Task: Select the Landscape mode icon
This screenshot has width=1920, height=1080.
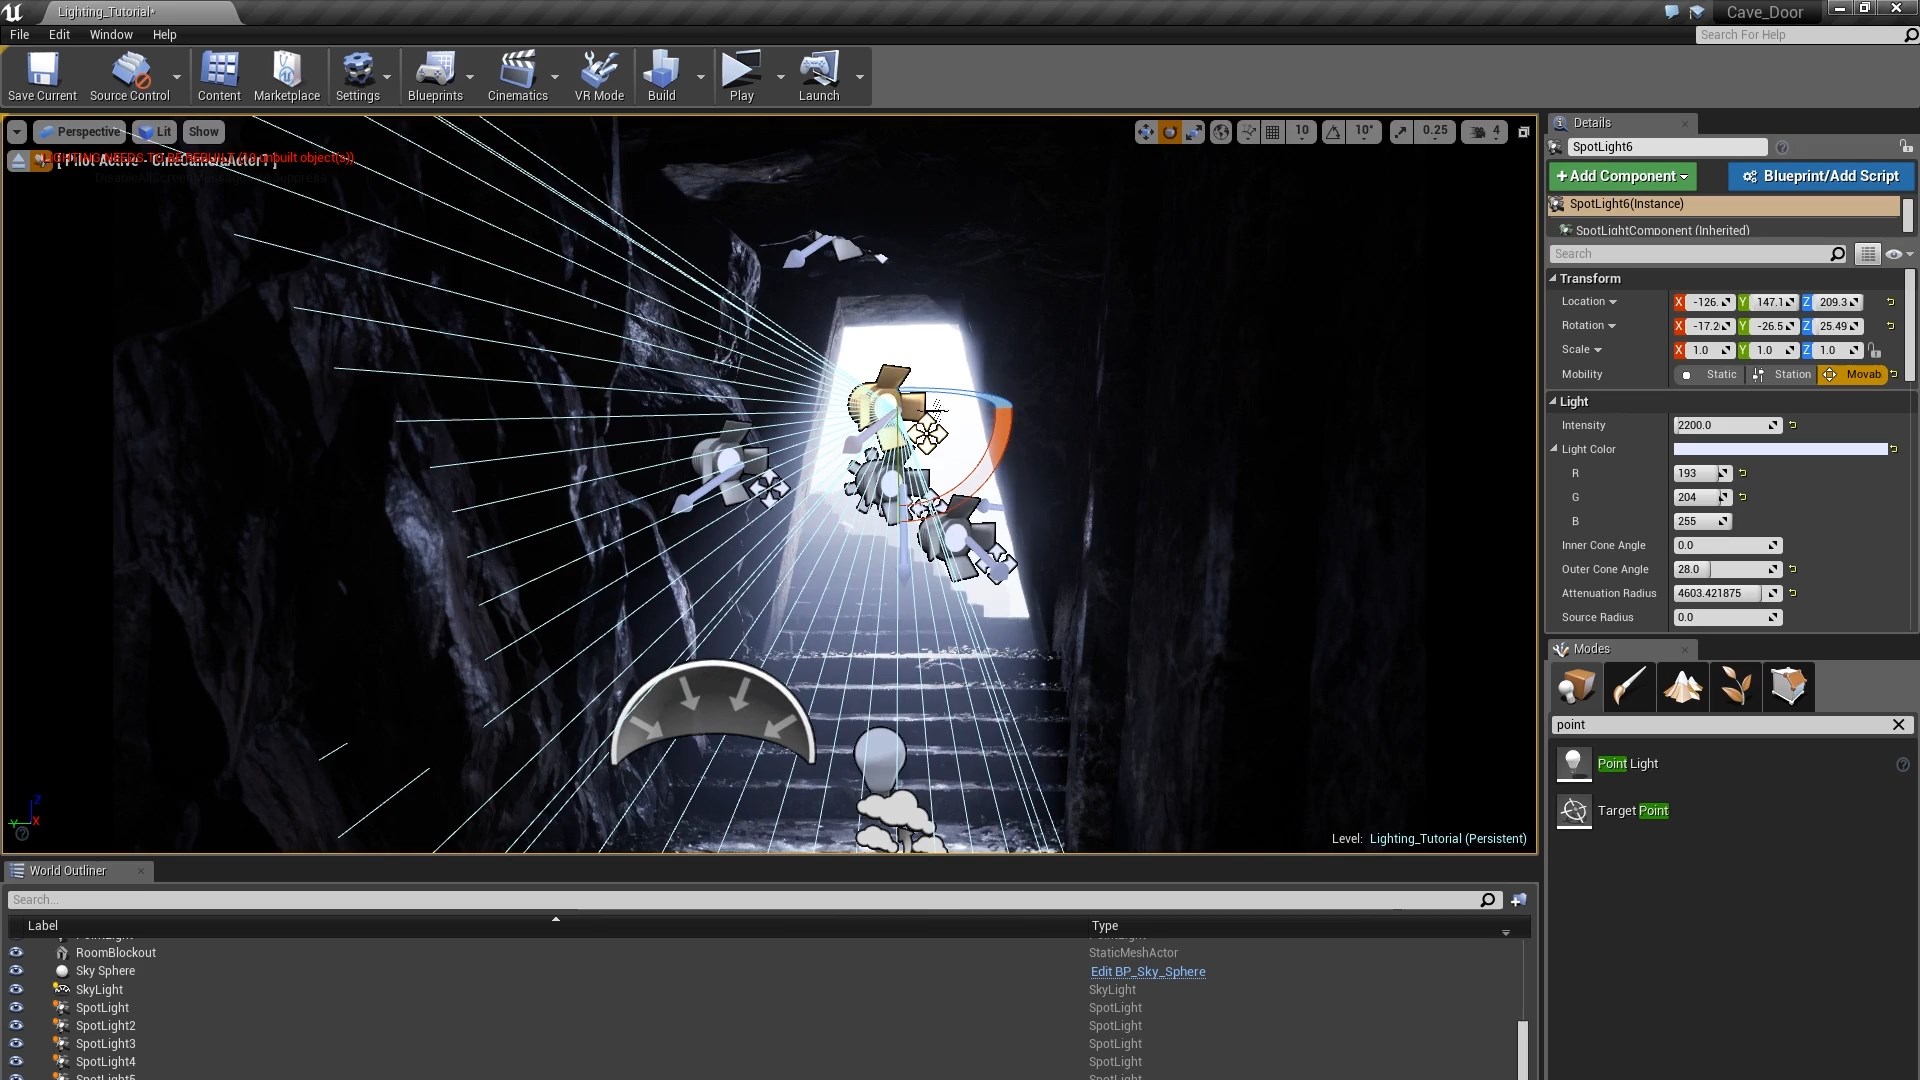Action: pos(1682,687)
